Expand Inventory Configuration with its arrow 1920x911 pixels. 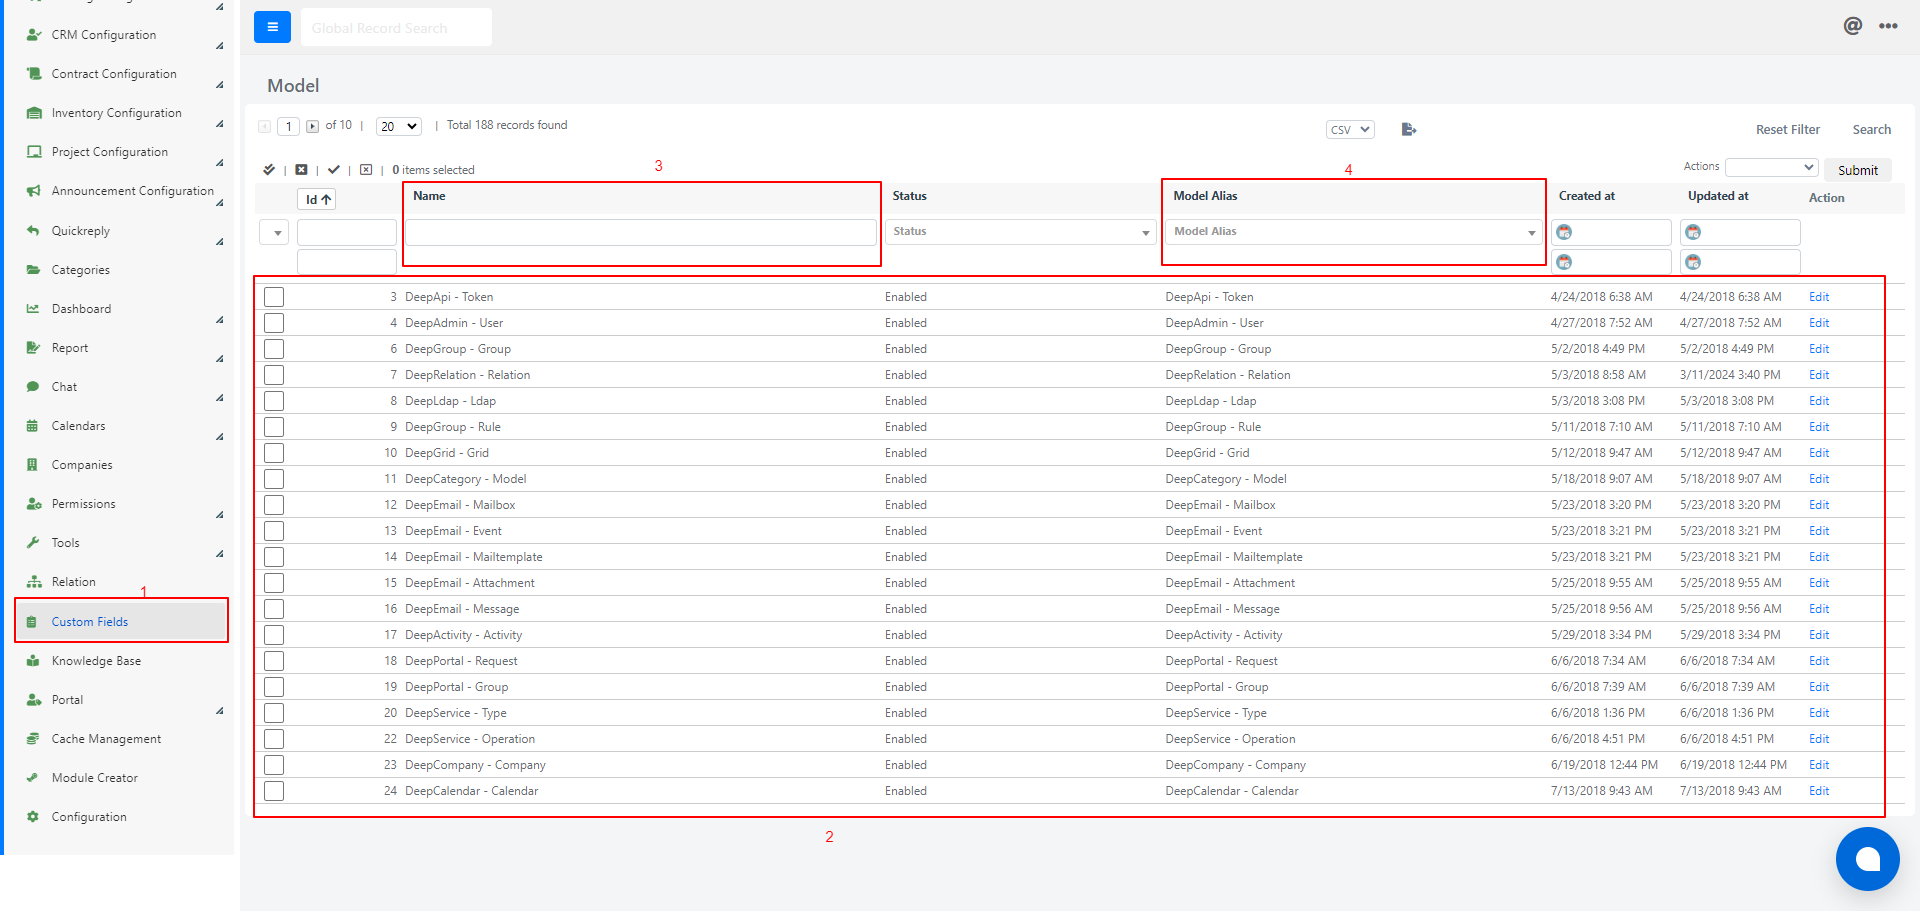pyautogui.click(x=219, y=124)
